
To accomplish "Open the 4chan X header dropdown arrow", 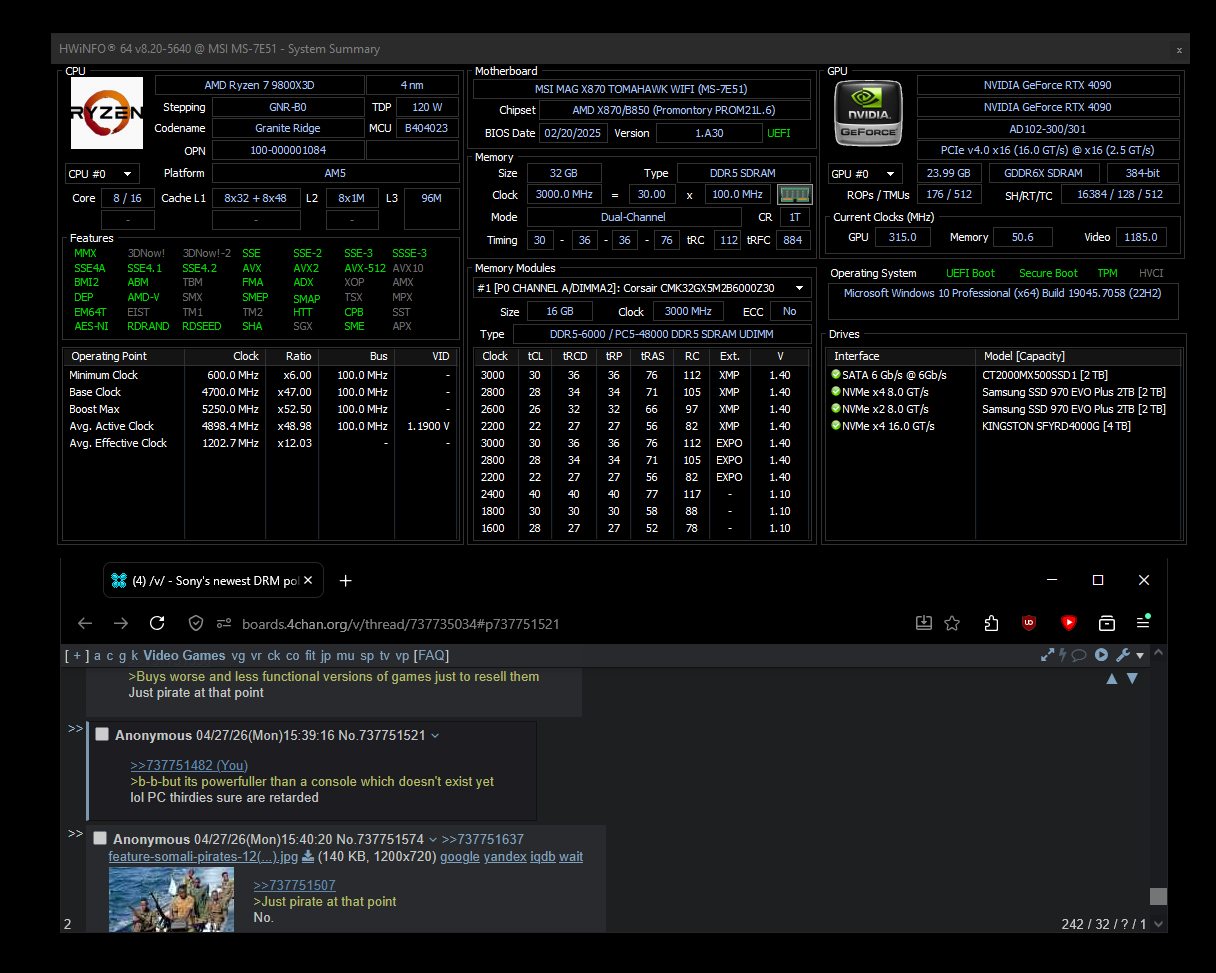I will point(1141,656).
